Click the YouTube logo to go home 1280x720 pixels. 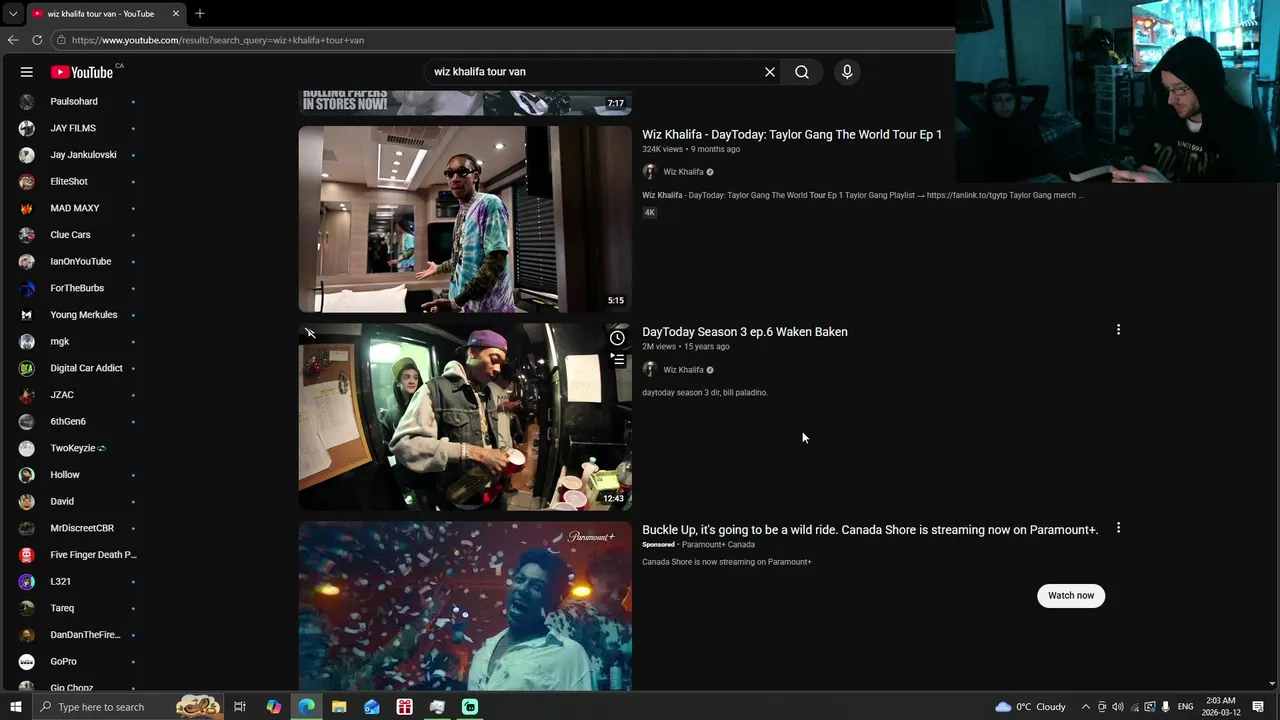click(82, 72)
